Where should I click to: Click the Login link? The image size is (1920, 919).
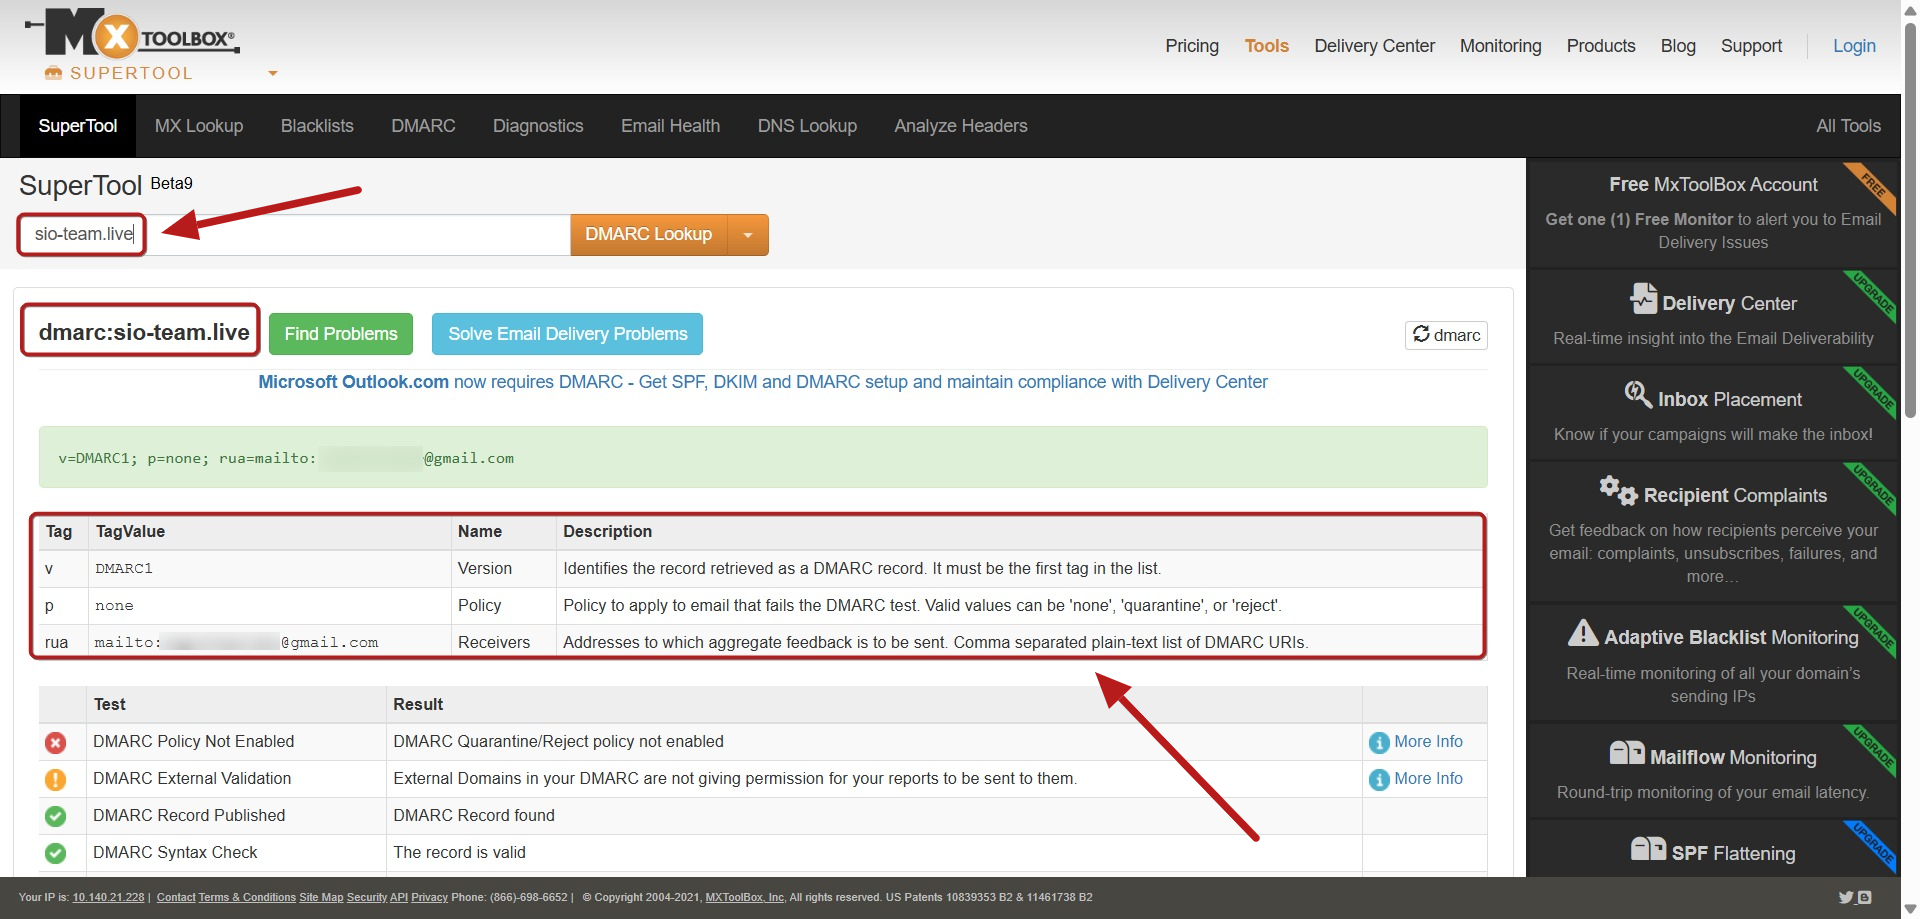1854,46
